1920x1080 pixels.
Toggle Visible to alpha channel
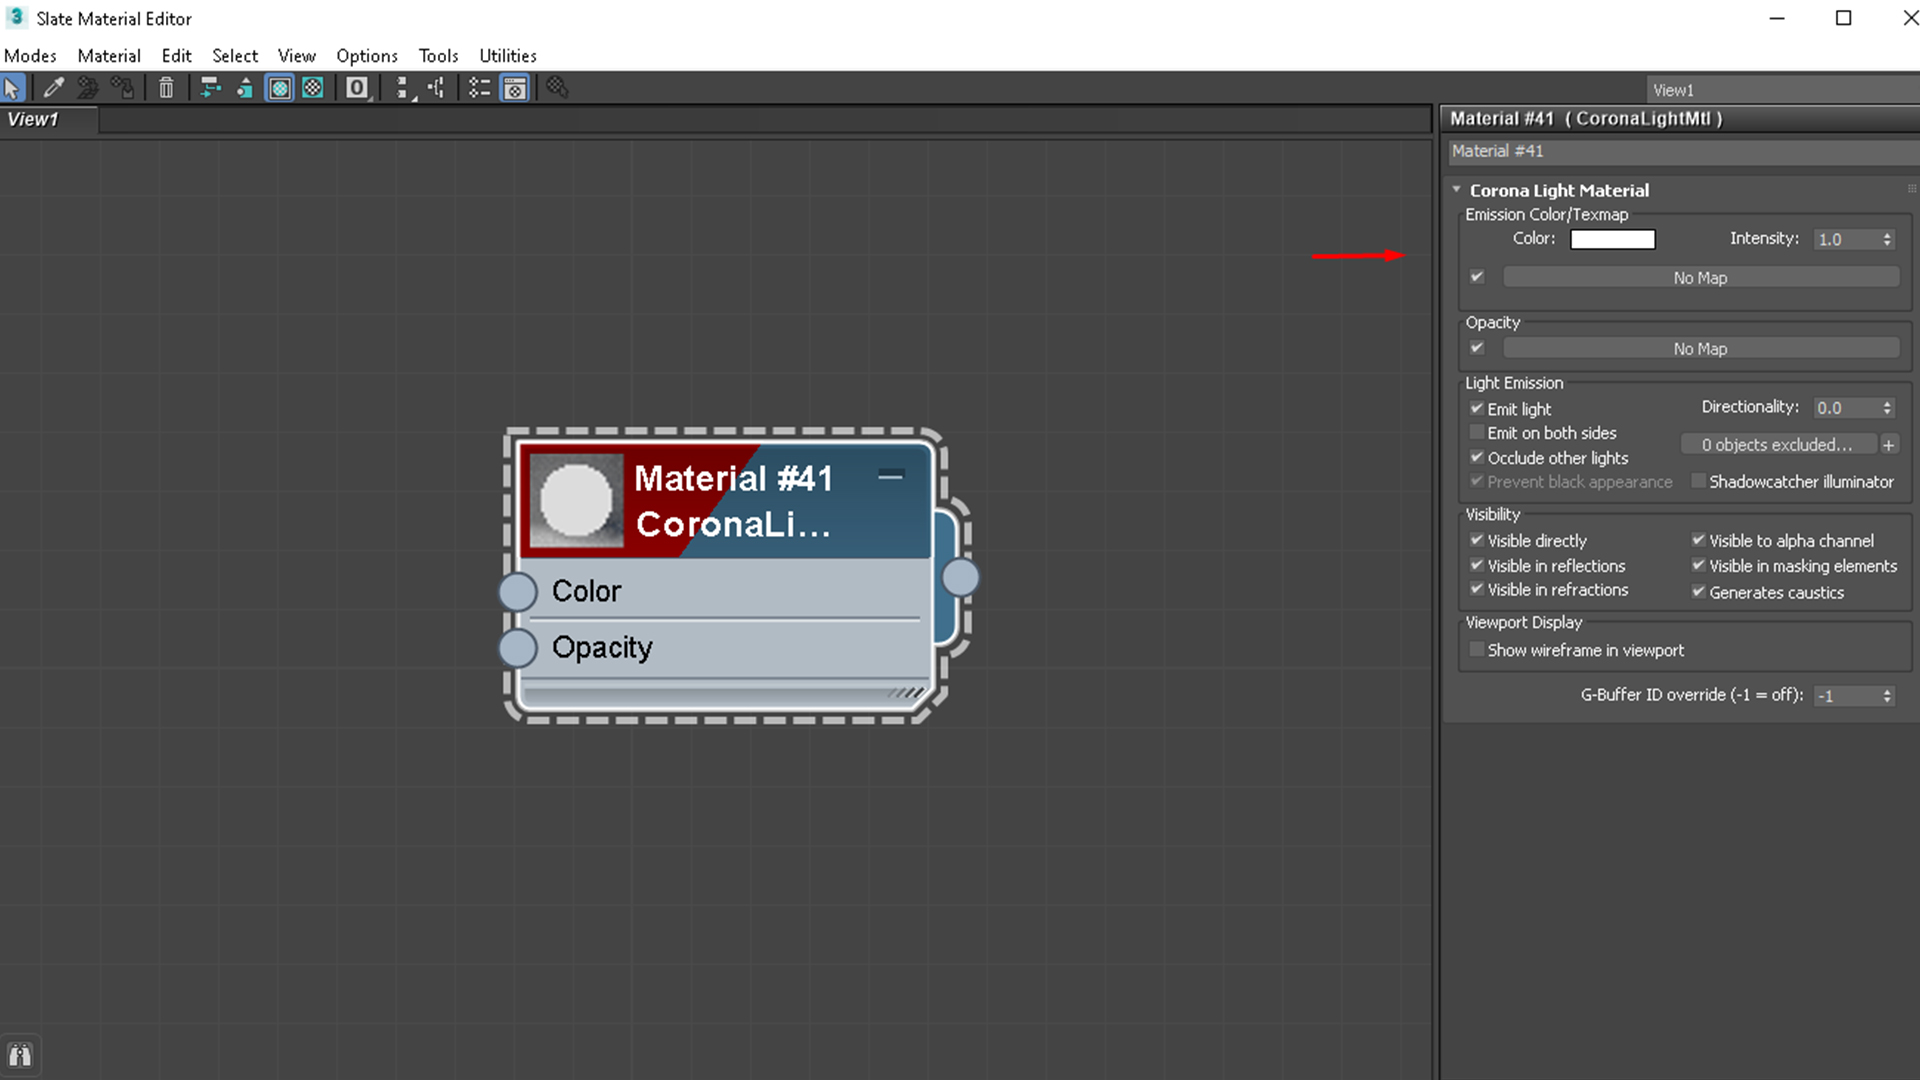point(1698,540)
